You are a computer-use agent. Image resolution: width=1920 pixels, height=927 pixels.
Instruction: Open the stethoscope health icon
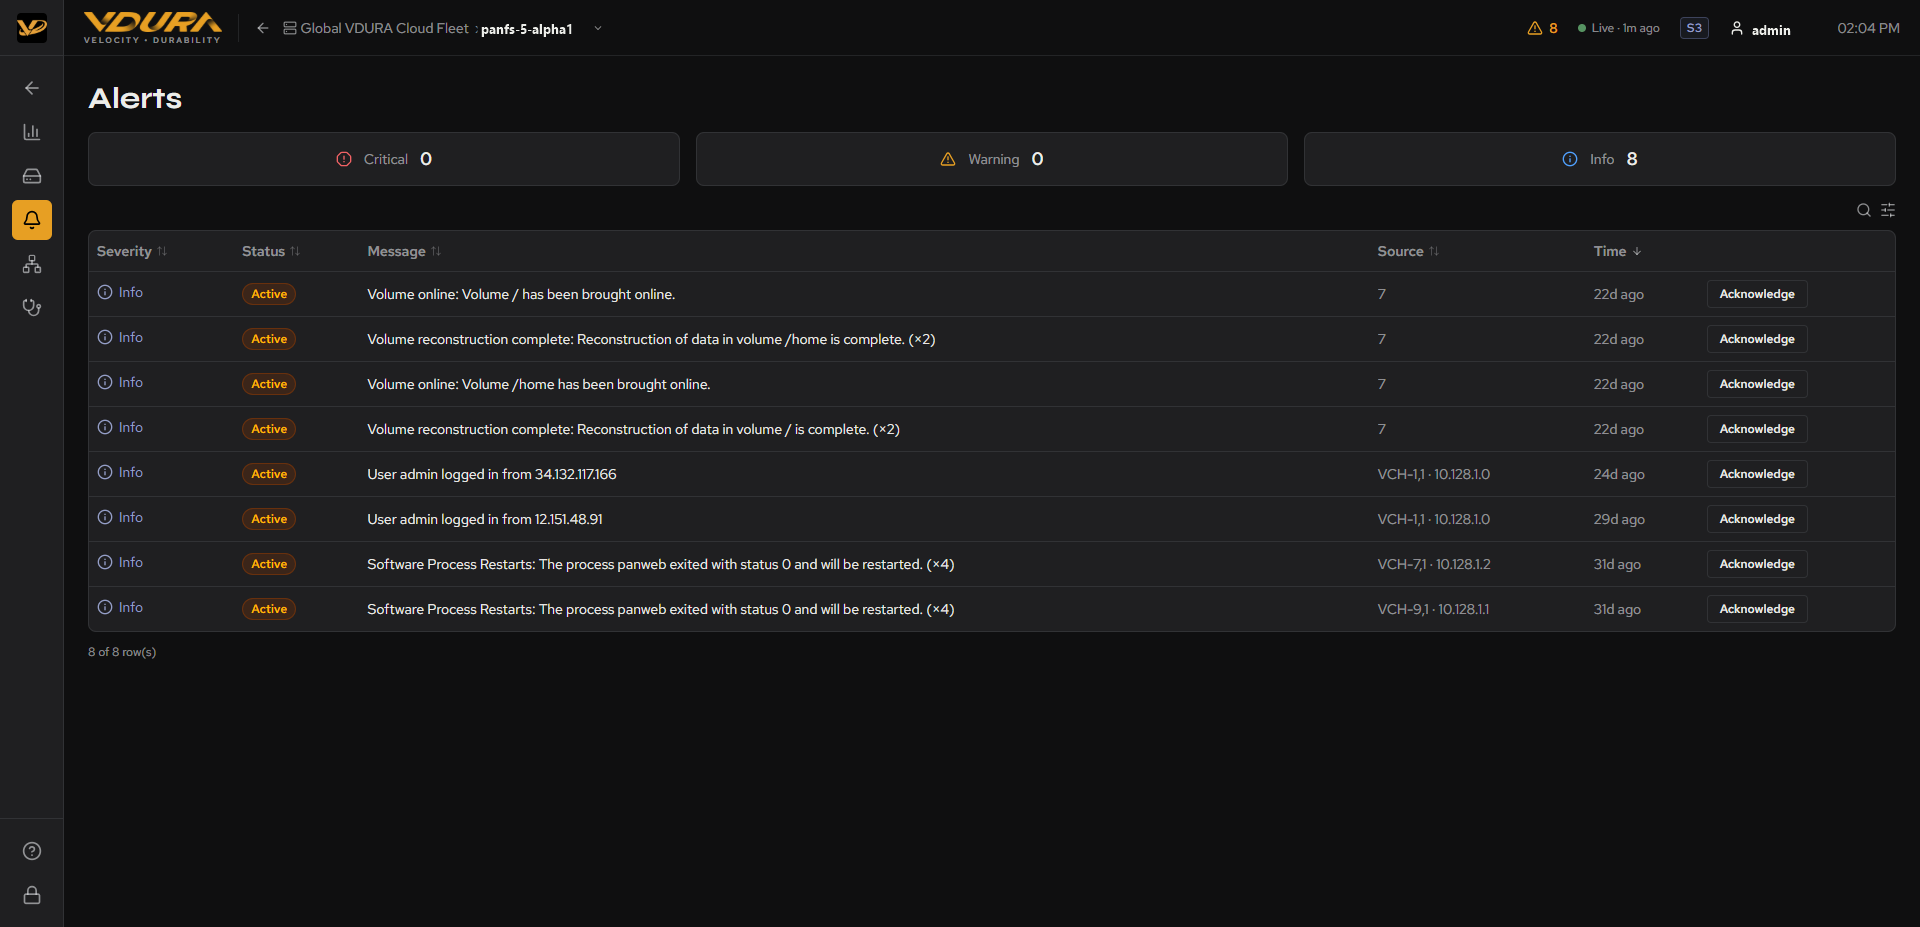[32, 308]
